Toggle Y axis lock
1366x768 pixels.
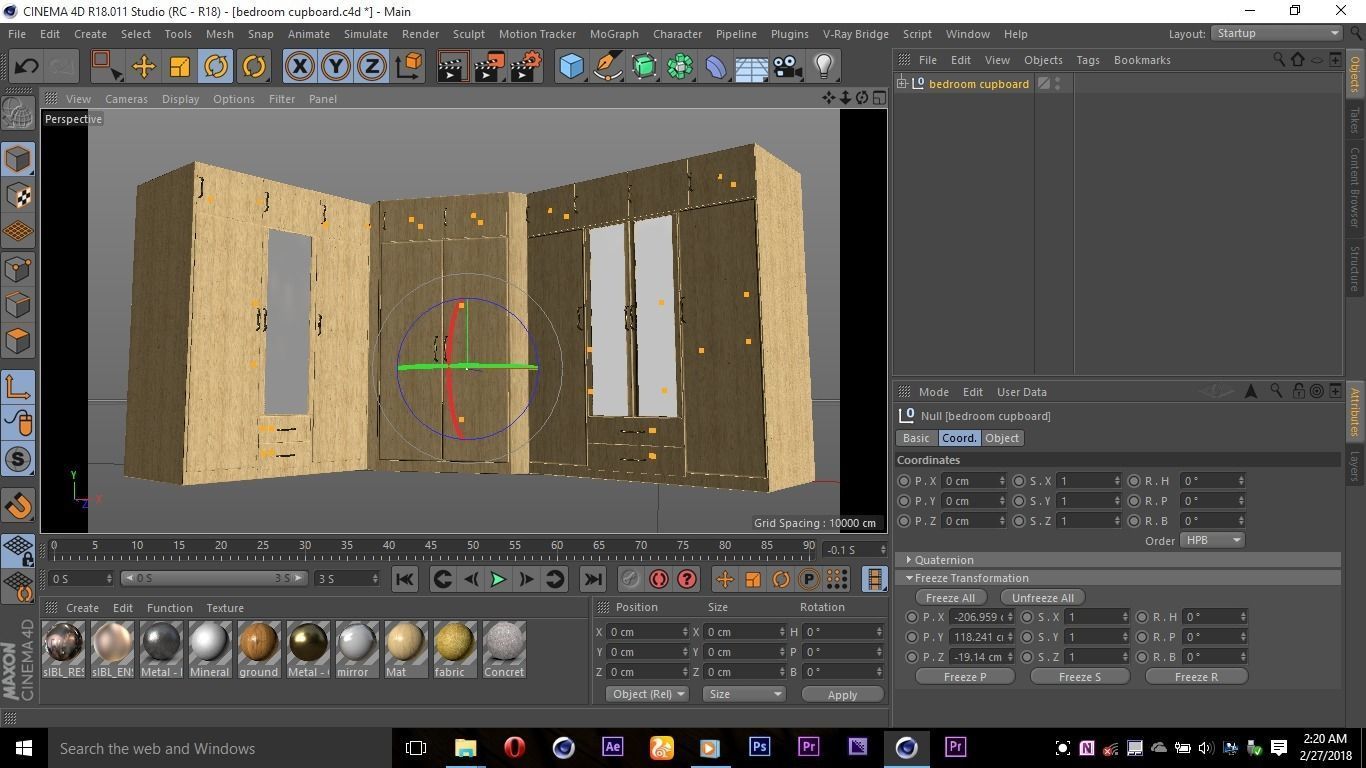click(x=335, y=67)
